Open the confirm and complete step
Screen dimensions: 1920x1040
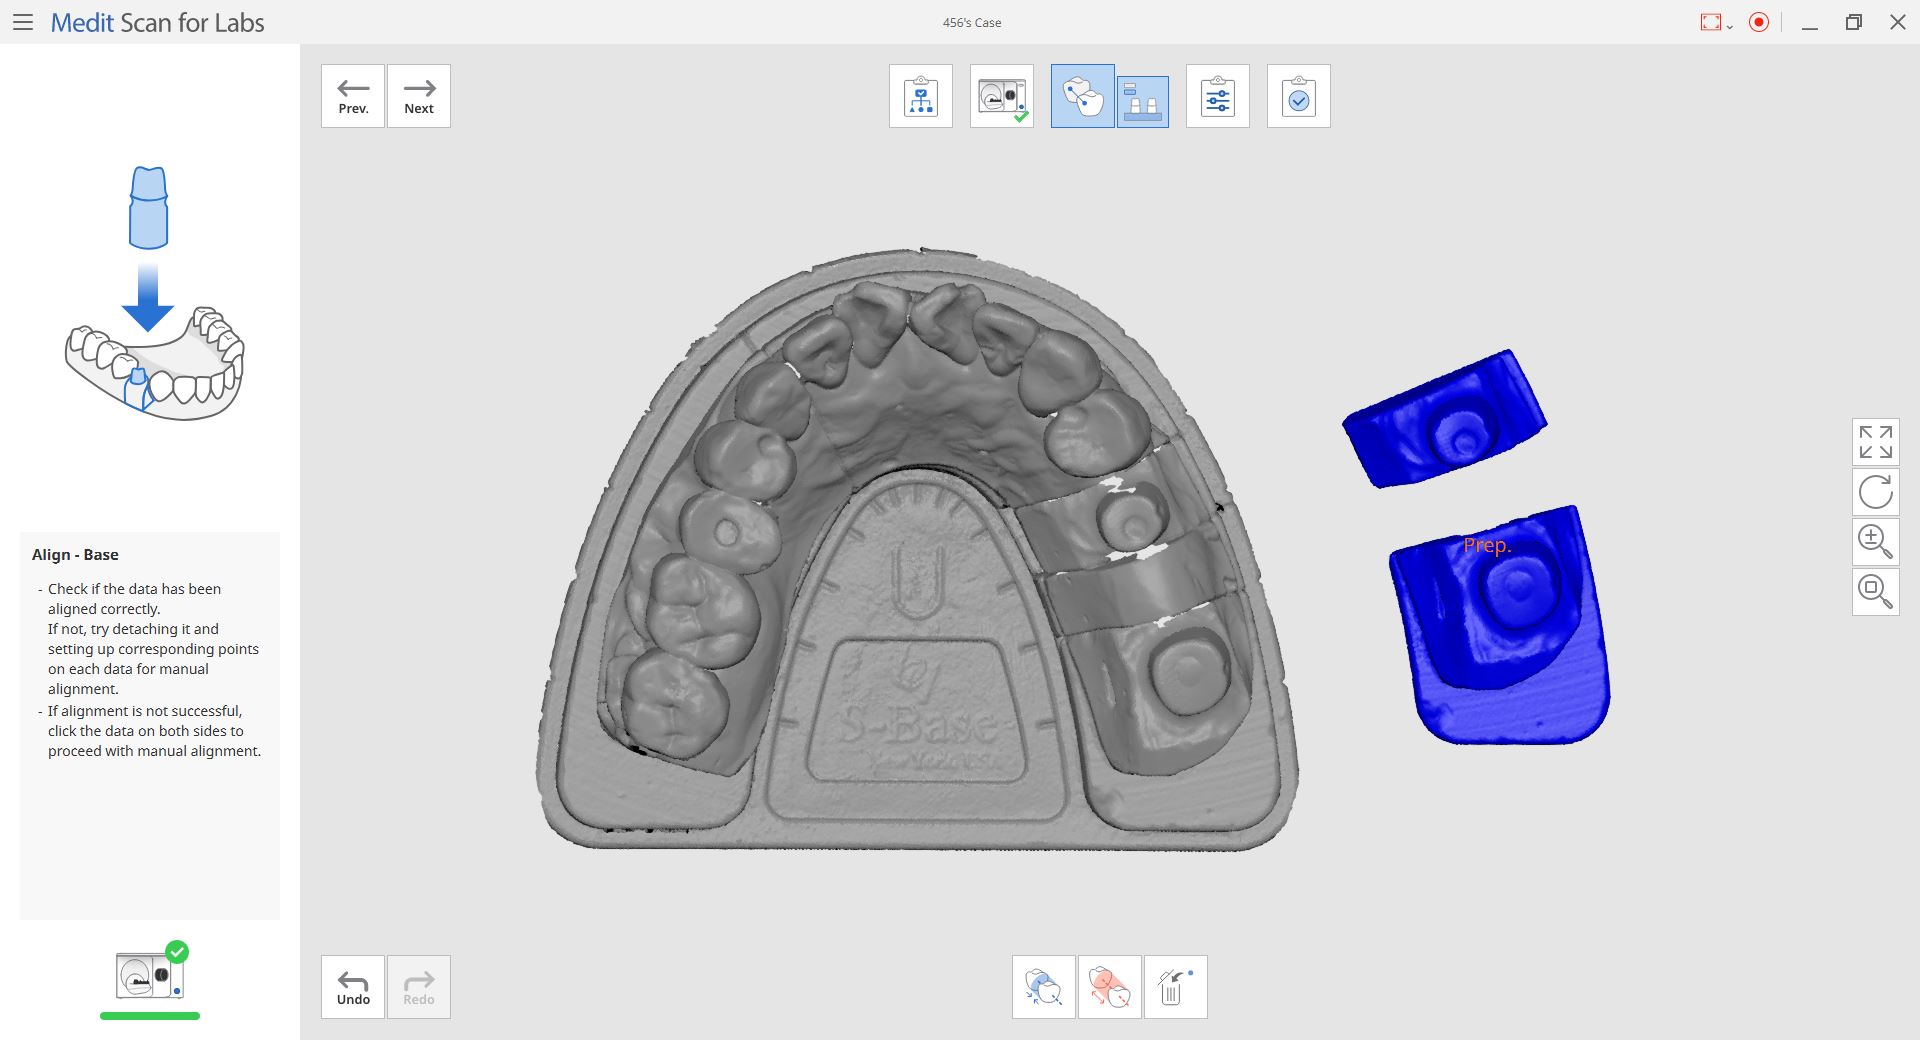tap(1299, 96)
